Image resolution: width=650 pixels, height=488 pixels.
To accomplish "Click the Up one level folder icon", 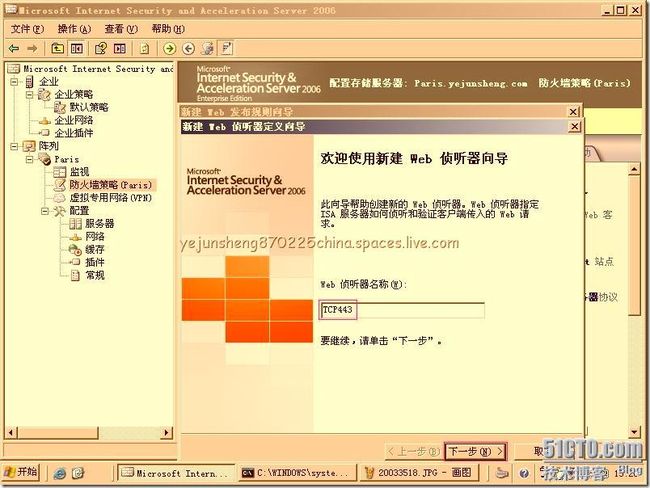I will (x=57, y=49).
